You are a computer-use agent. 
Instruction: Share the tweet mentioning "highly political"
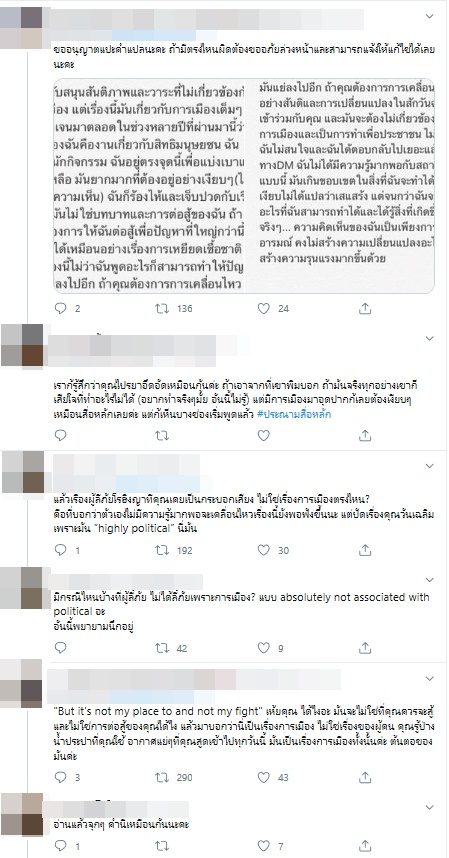pyautogui.click(x=365, y=550)
